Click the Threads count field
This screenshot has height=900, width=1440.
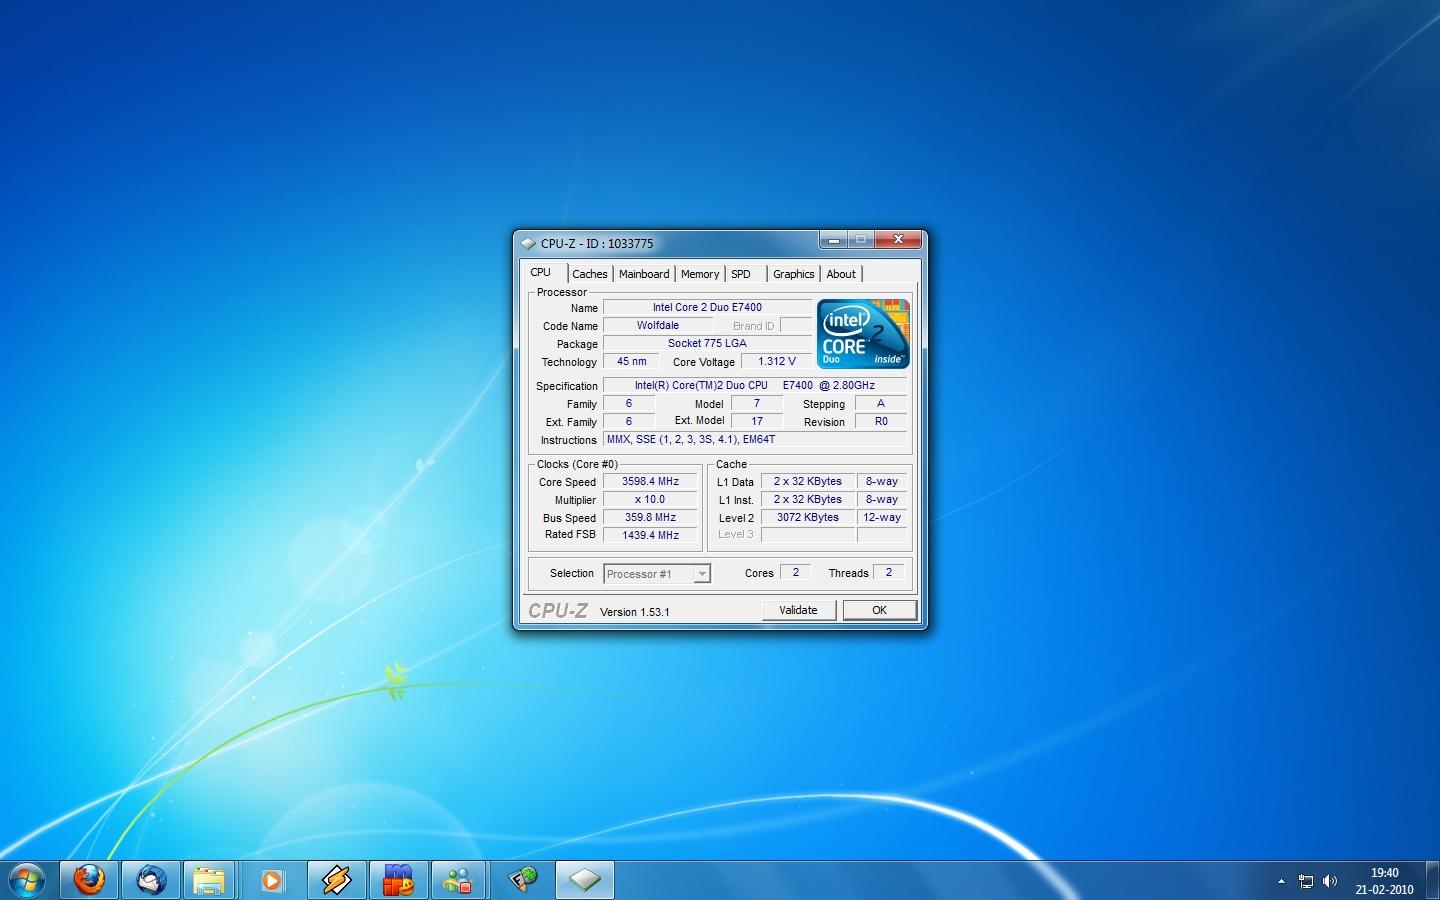tap(889, 572)
